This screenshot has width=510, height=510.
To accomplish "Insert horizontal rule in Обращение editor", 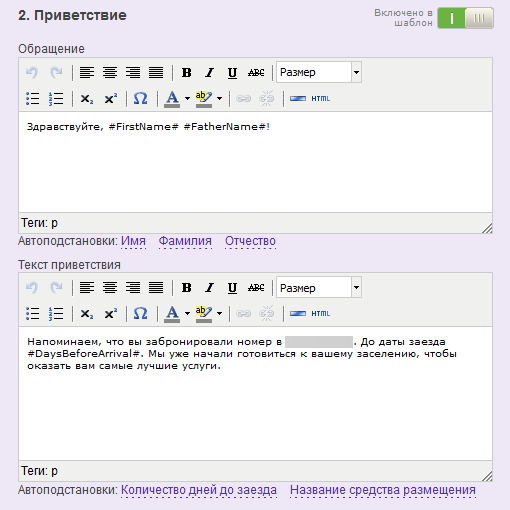I will click(x=298, y=98).
